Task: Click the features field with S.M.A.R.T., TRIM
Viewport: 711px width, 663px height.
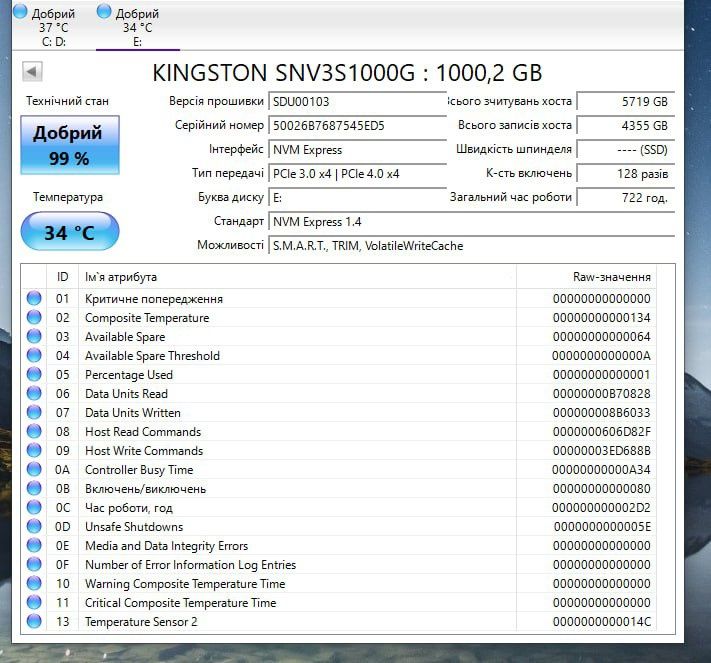Action: (471, 246)
